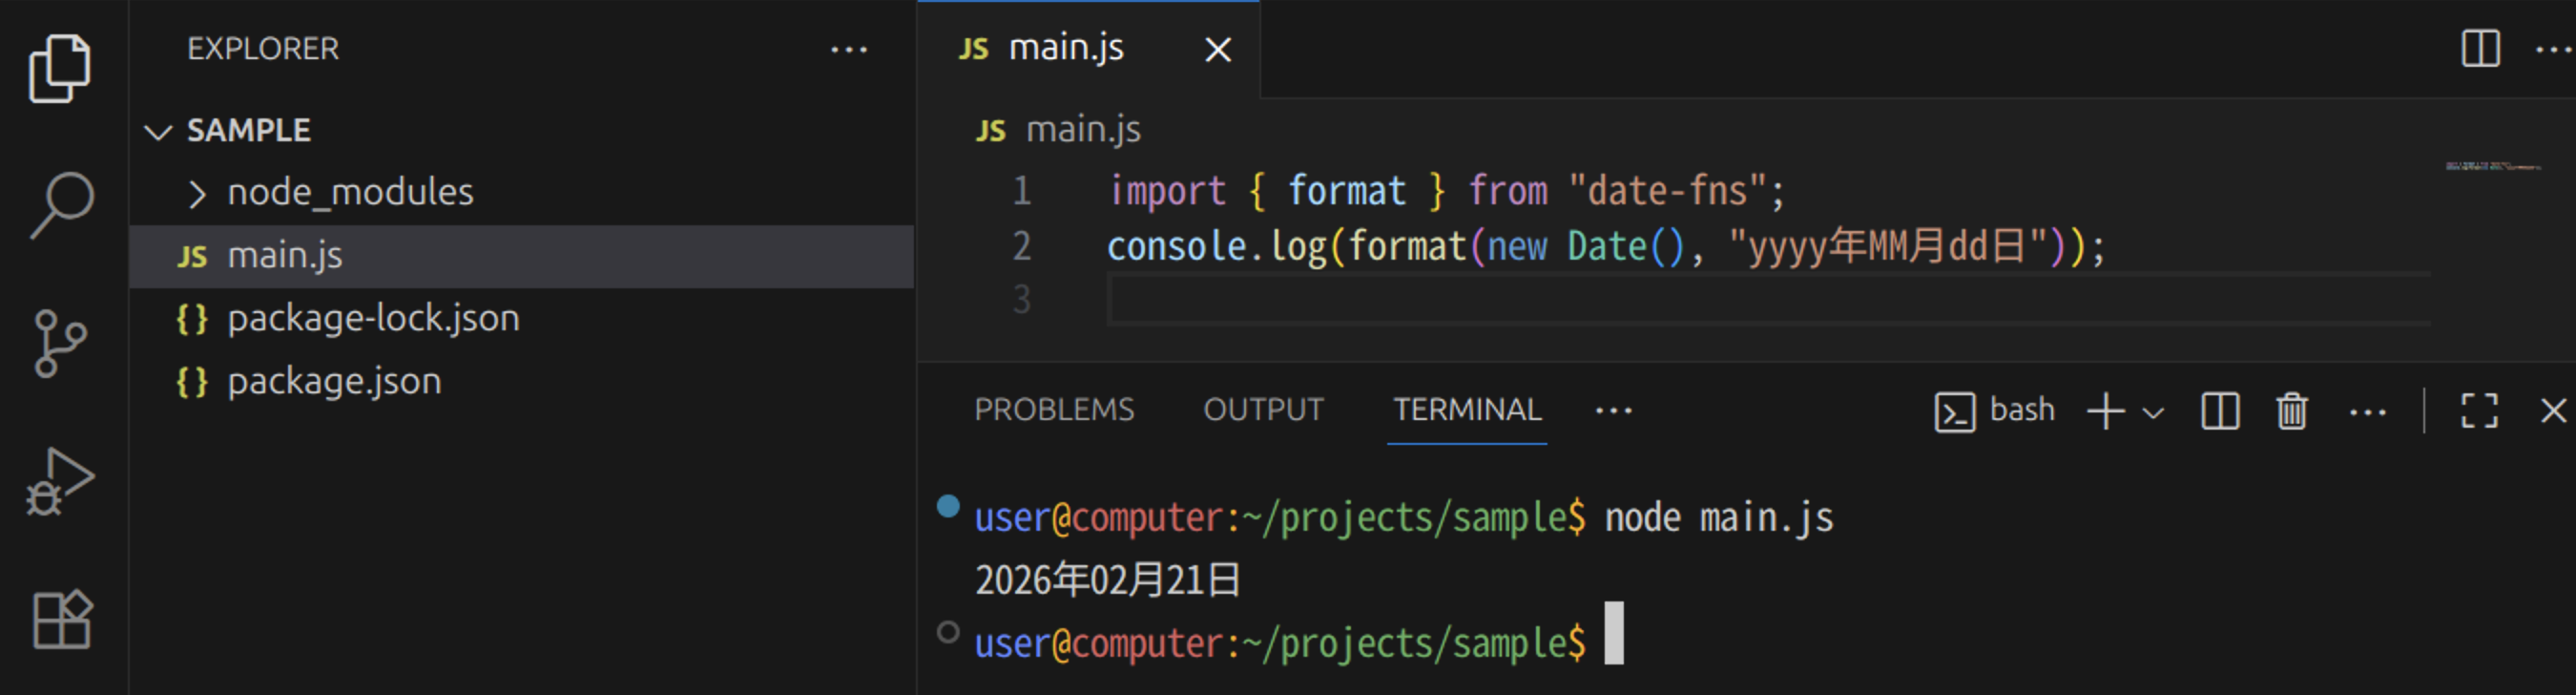The image size is (2576, 695).
Task: Switch to the PROBLEMS tab
Action: pyautogui.click(x=1054, y=410)
